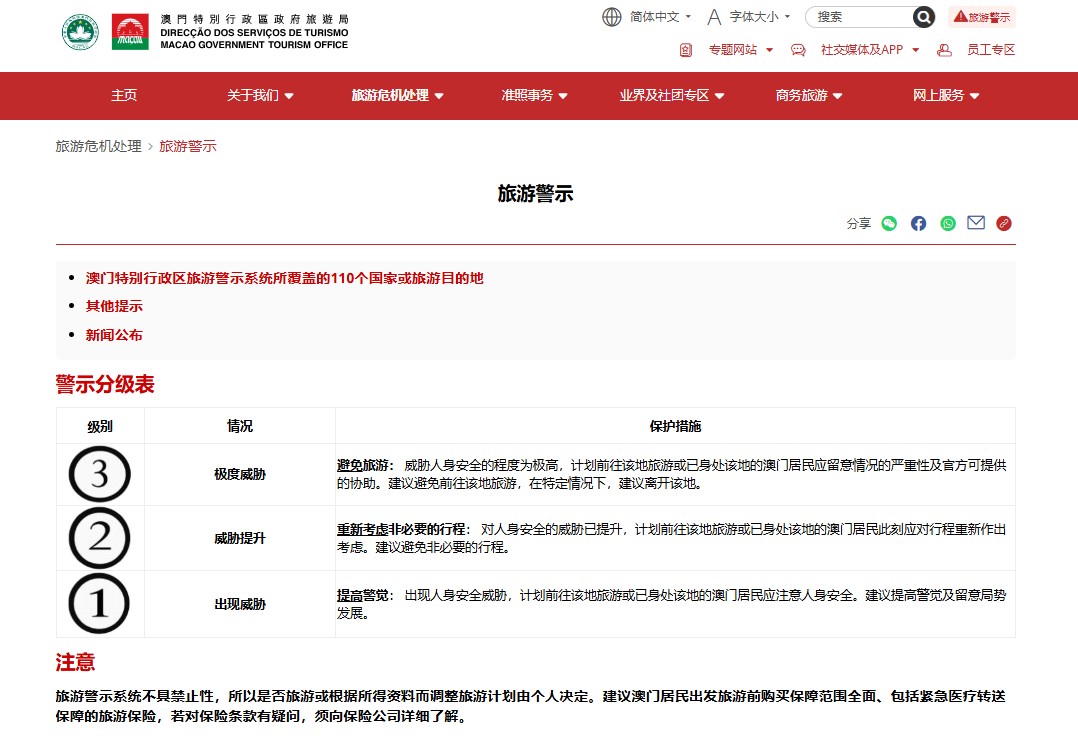Click into the 搜索 search field
The image size is (1078, 740).
click(860, 17)
